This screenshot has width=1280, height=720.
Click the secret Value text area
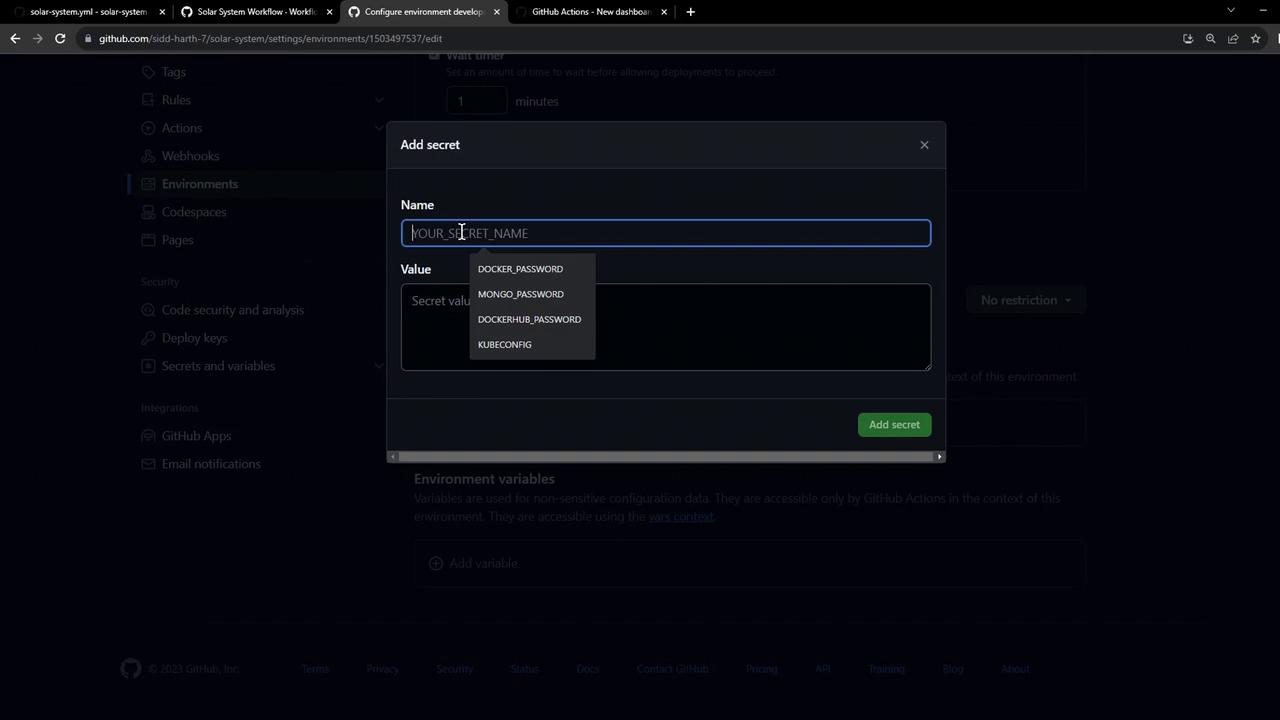[x=666, y=327]
